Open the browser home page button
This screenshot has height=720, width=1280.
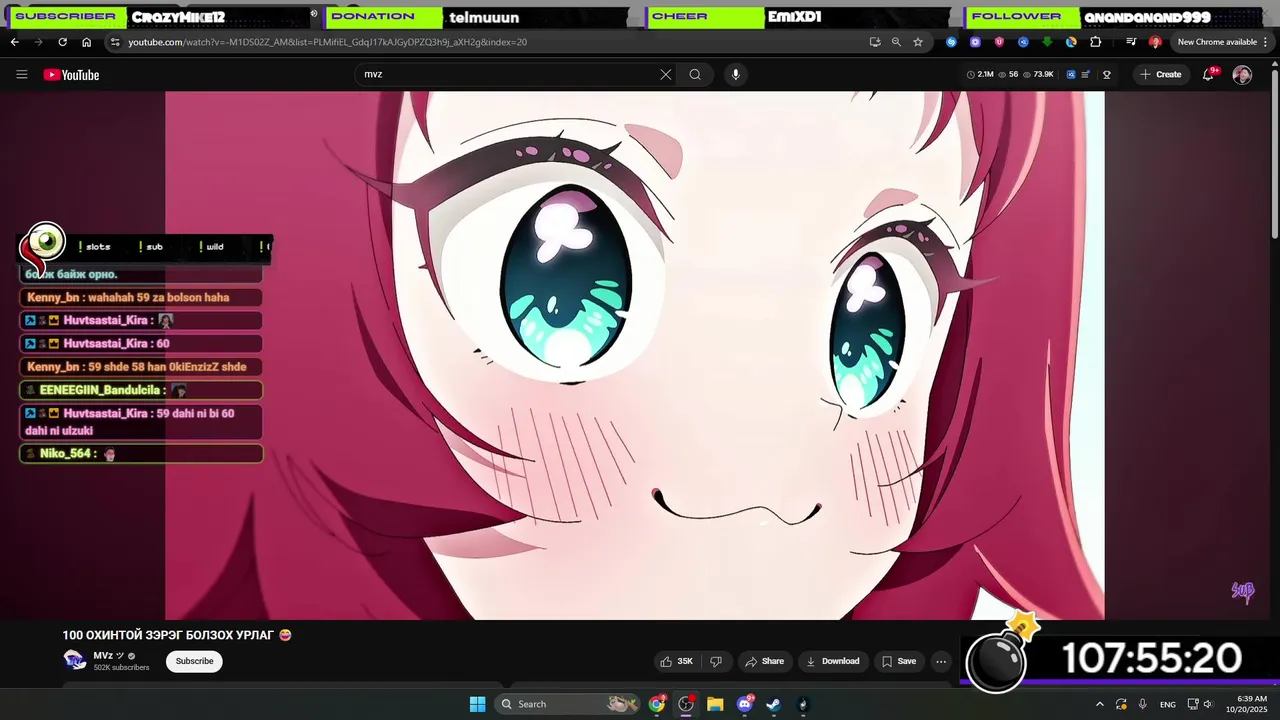tap(86, 42)
